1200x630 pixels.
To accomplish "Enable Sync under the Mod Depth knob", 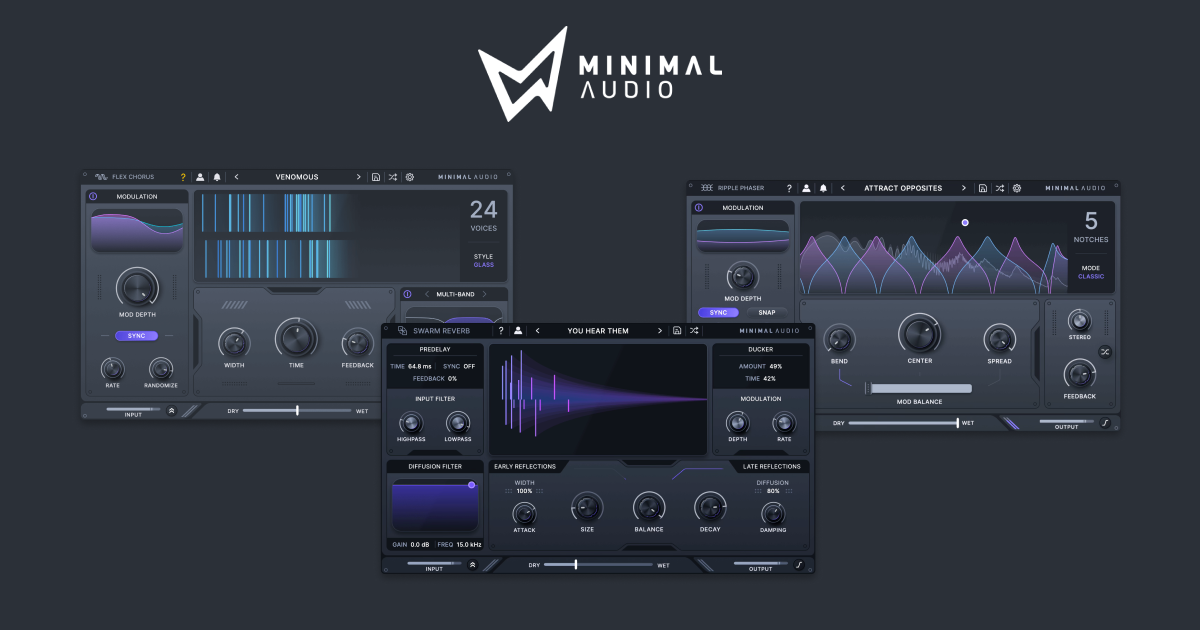I will coord(137,337).
